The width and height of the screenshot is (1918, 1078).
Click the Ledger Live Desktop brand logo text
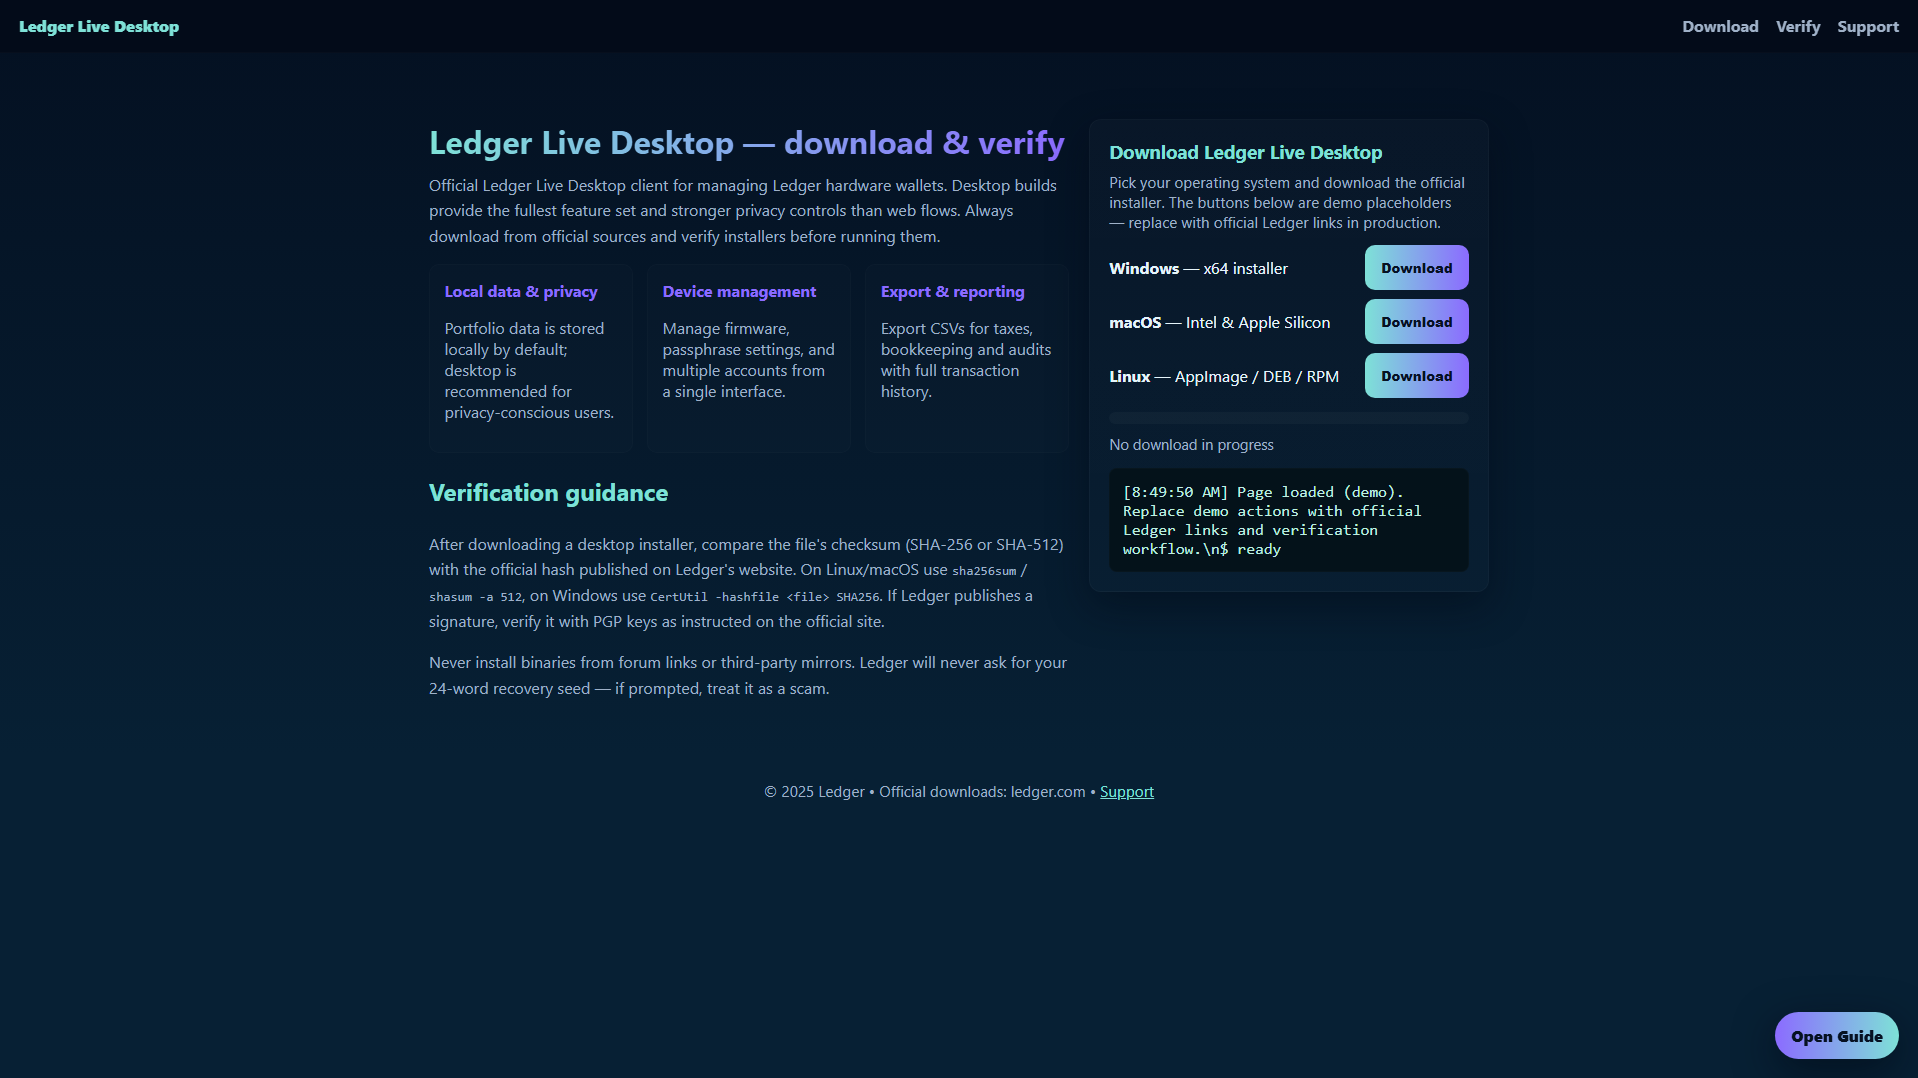pos(99,27)
